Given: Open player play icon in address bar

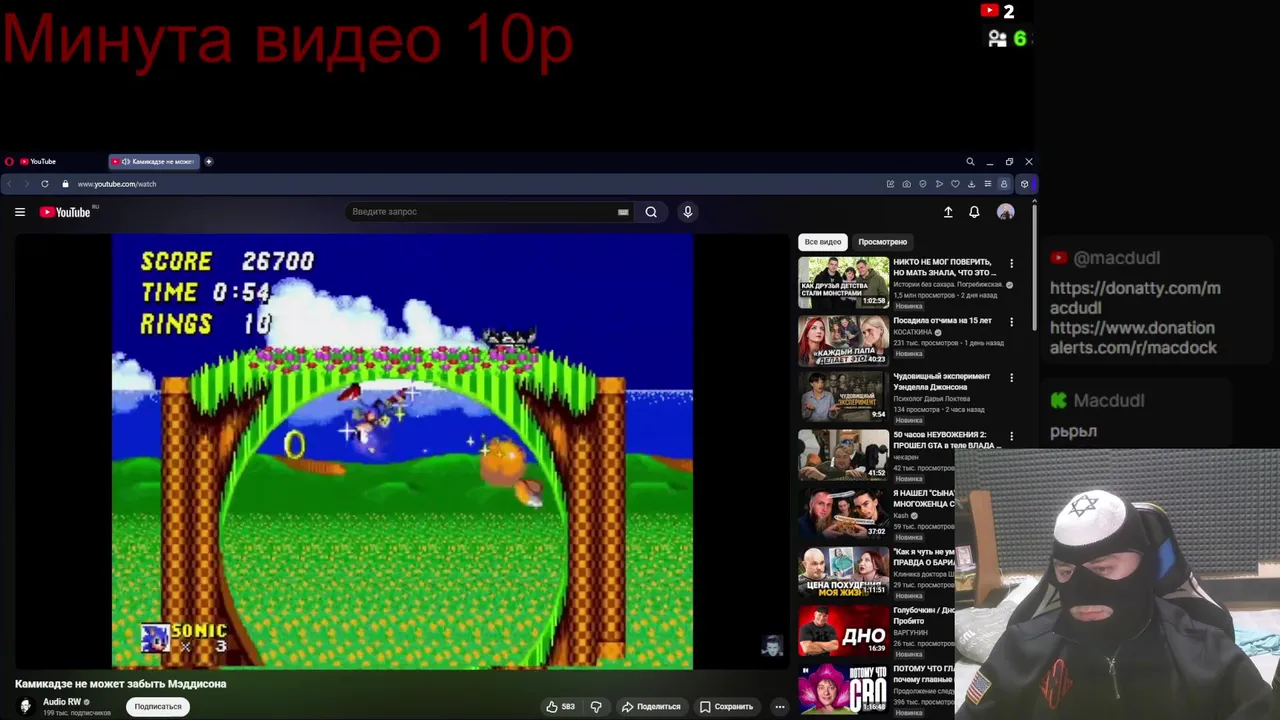Looking at the screenshot, I should point(939,184).
